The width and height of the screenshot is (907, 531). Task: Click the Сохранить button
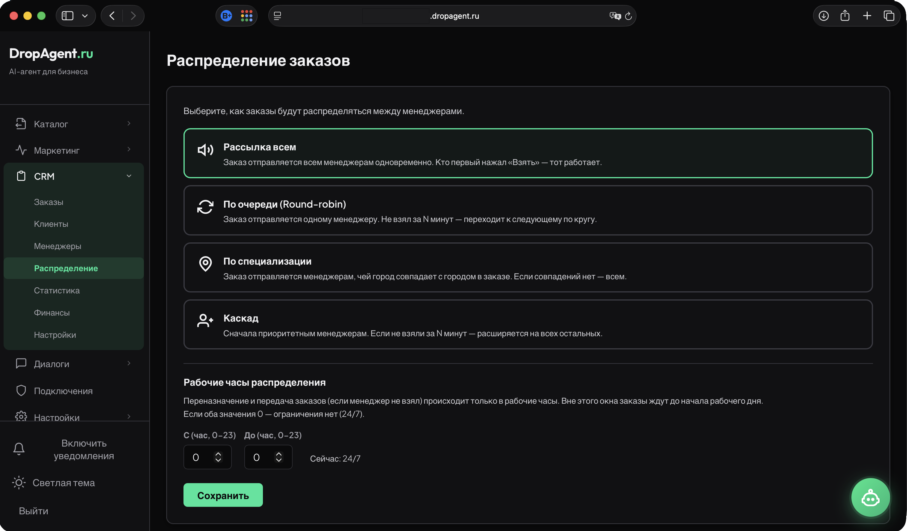(223, 495)
